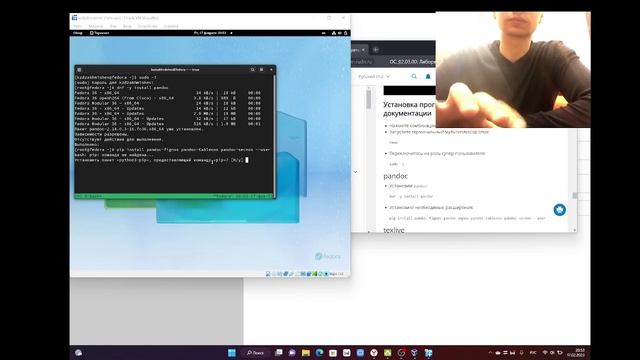Screen dimensions: 640x360
Task: Close the VirtualBox window
Action: click(343, 18)
